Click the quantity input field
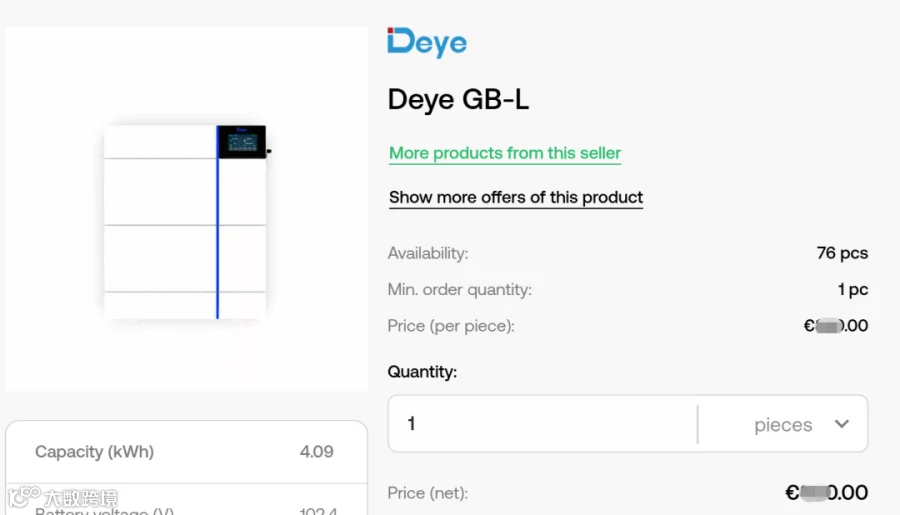900x515 pixels. [542, 424]
